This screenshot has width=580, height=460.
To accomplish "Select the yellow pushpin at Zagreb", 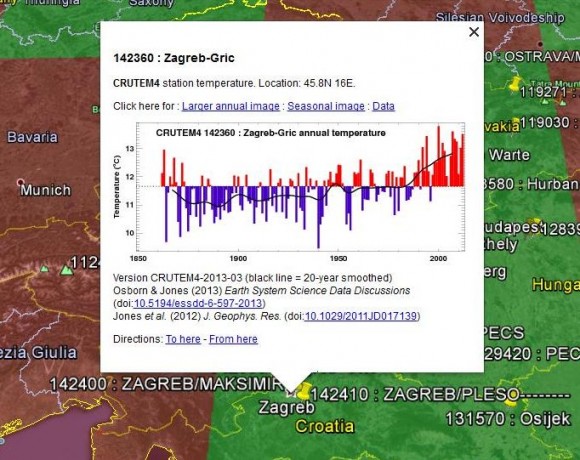I will (x=304, y=392).
